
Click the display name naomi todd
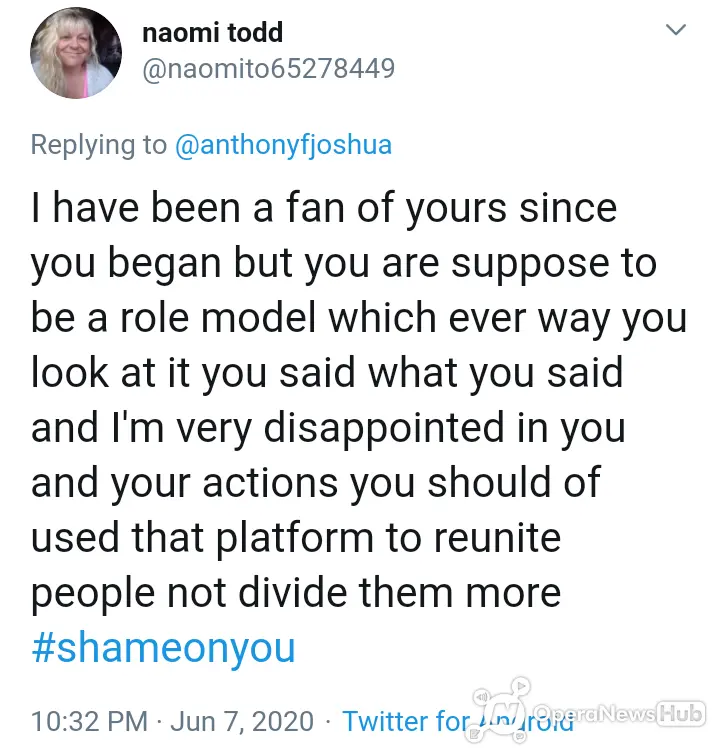(x=212, y=33)
